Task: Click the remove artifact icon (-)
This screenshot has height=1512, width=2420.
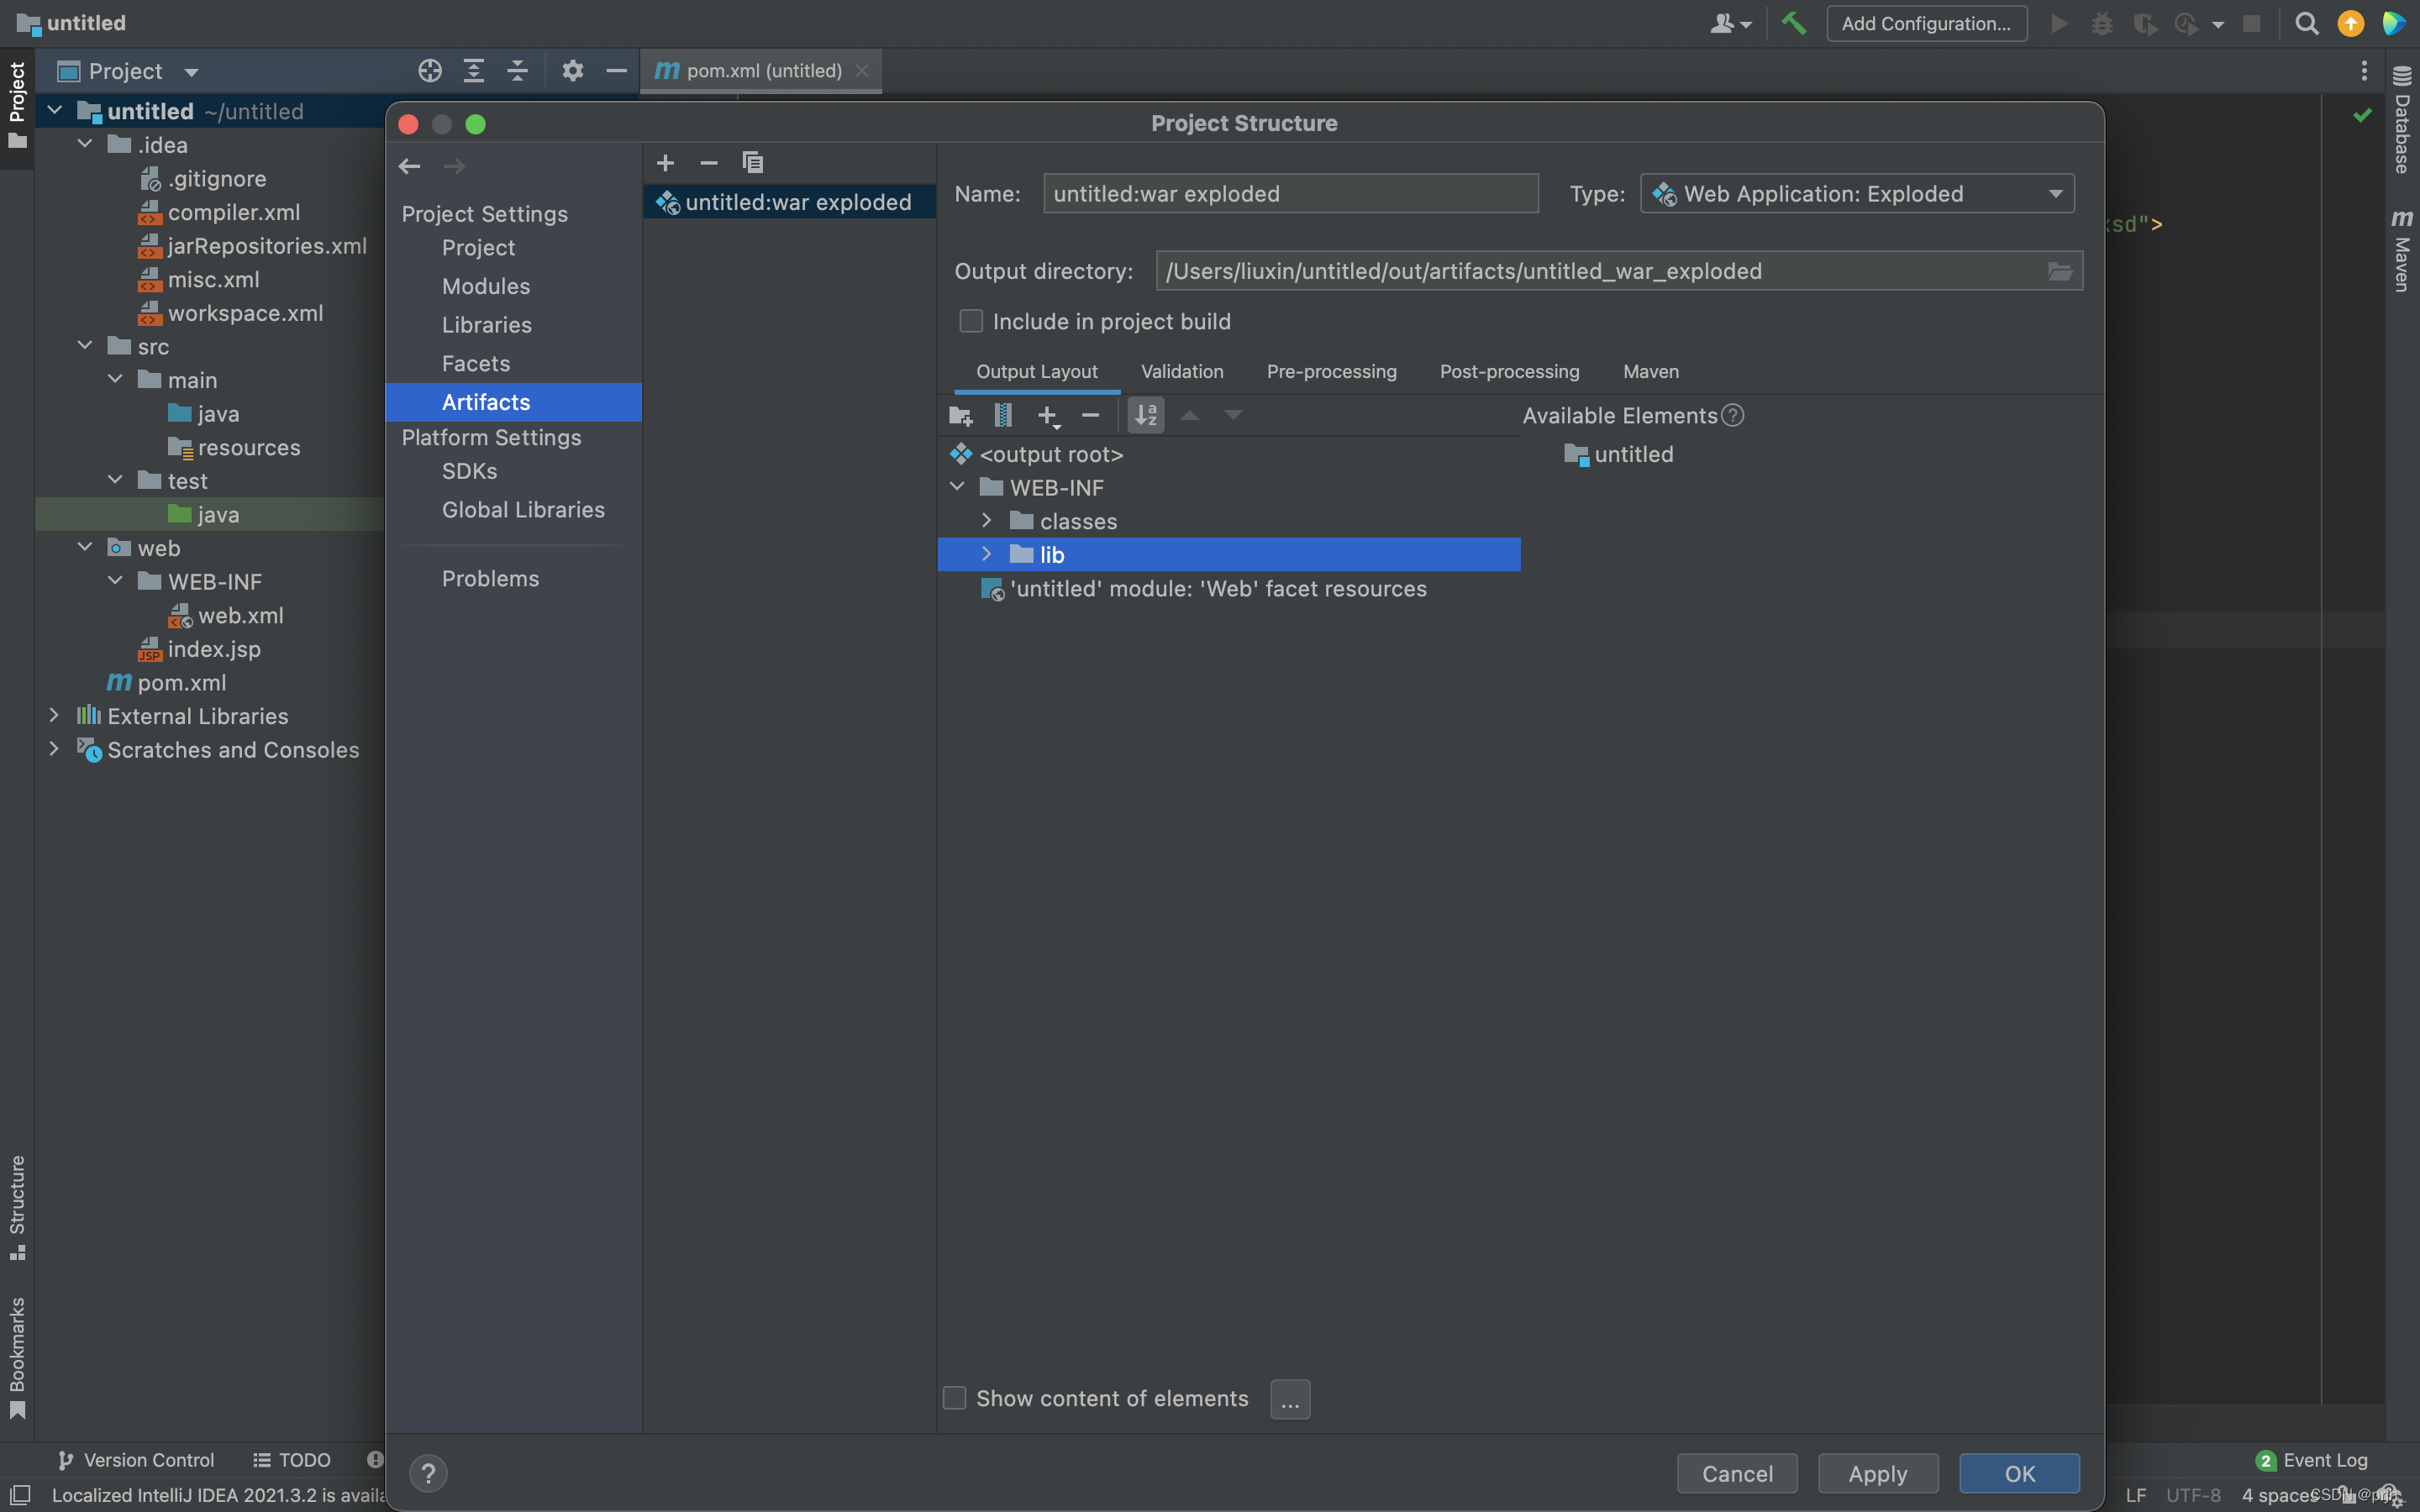Action: click(x=708, y=162)
